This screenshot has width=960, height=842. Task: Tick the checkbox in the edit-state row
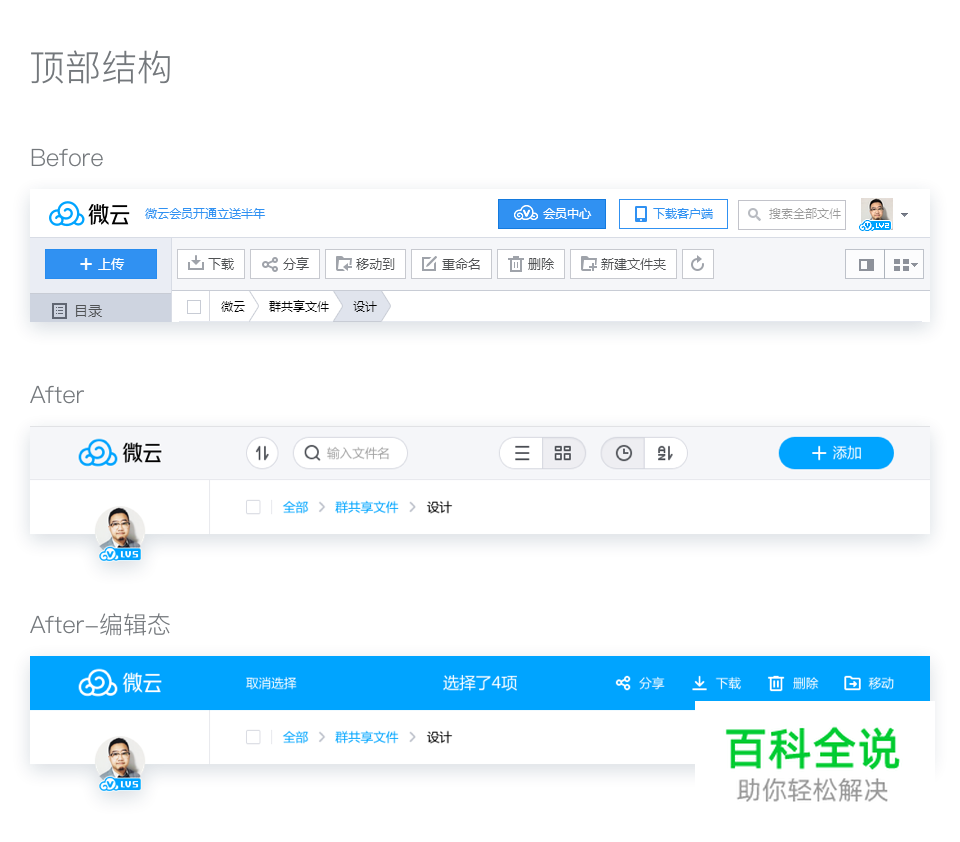(253, 737)
